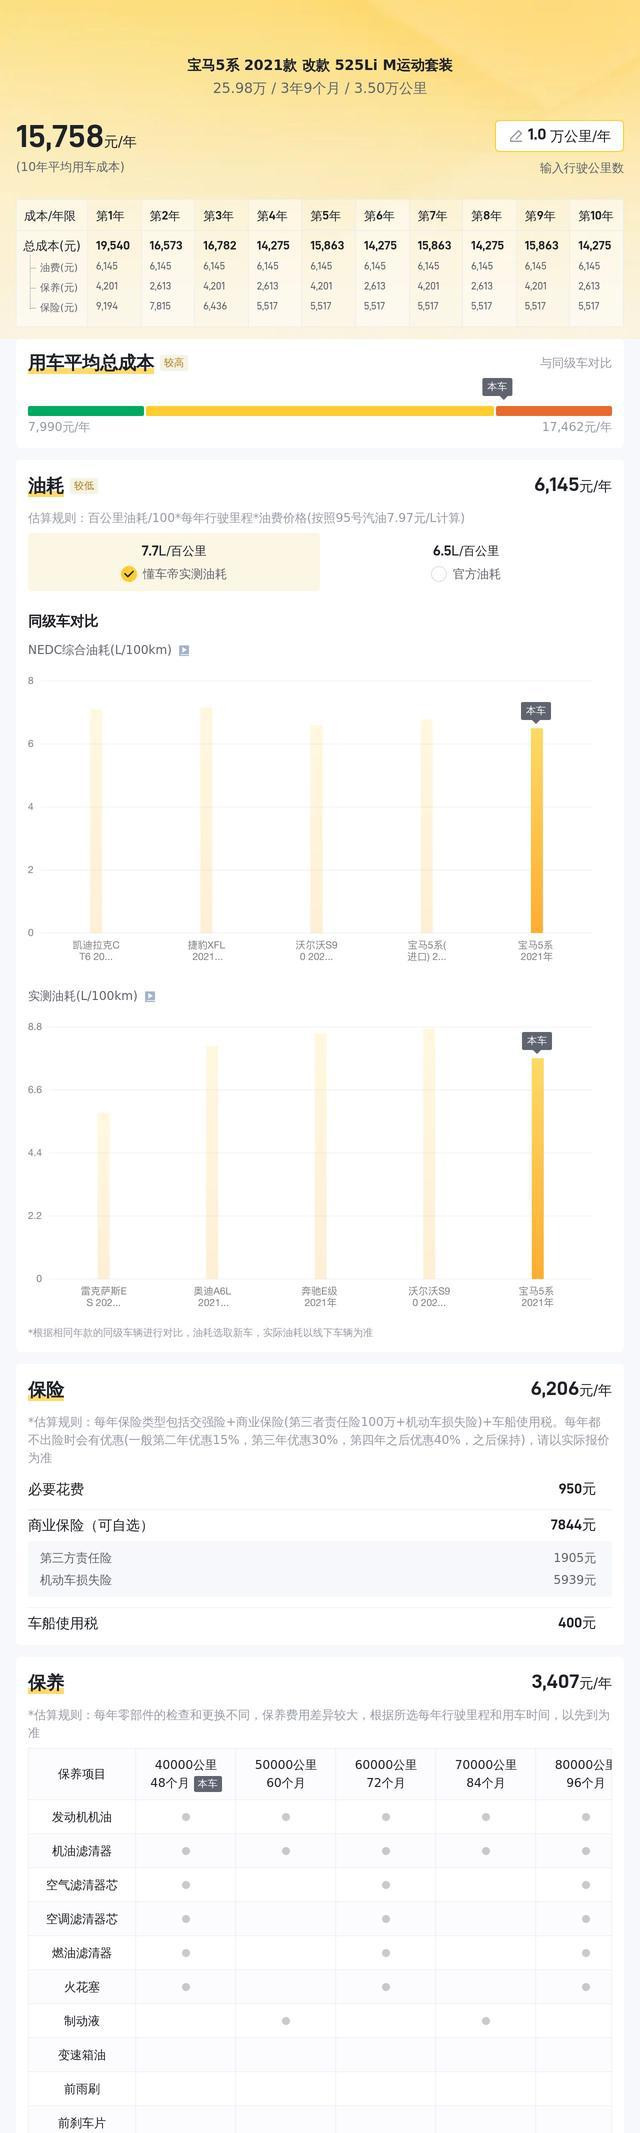This screenshot has width=640, height=2133.
Task: Click the orange segment of cost bar
Action: pos(554,411)
